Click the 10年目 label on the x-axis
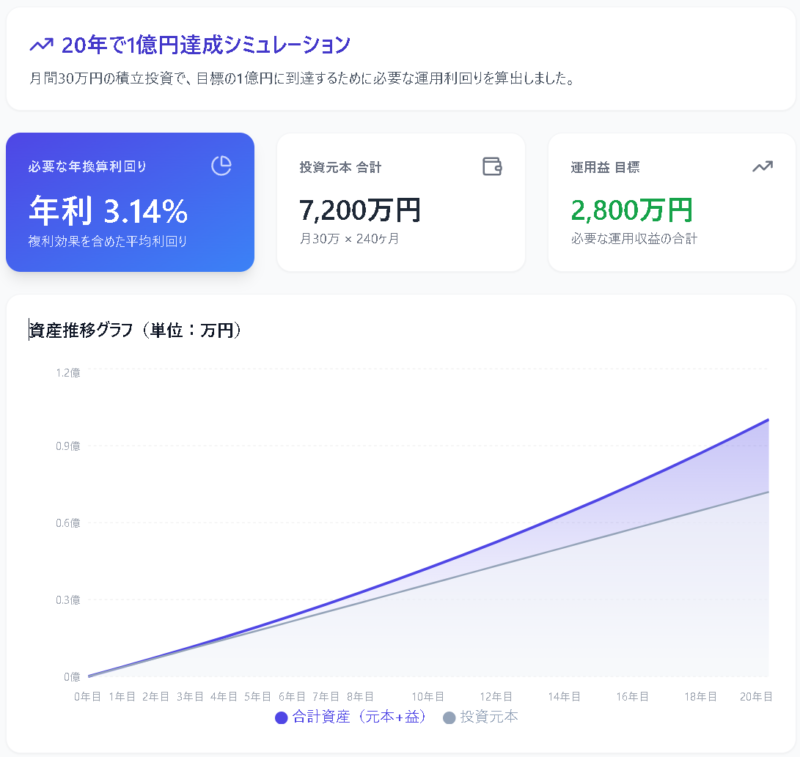This screenshot has width=800, height=757. click(427, 696)
